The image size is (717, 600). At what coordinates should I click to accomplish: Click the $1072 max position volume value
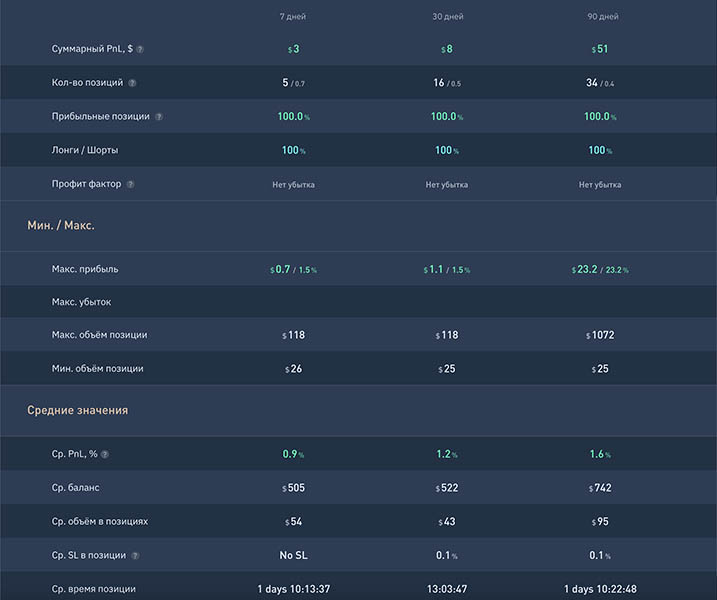pyautogui.click(x=600, y=335)
